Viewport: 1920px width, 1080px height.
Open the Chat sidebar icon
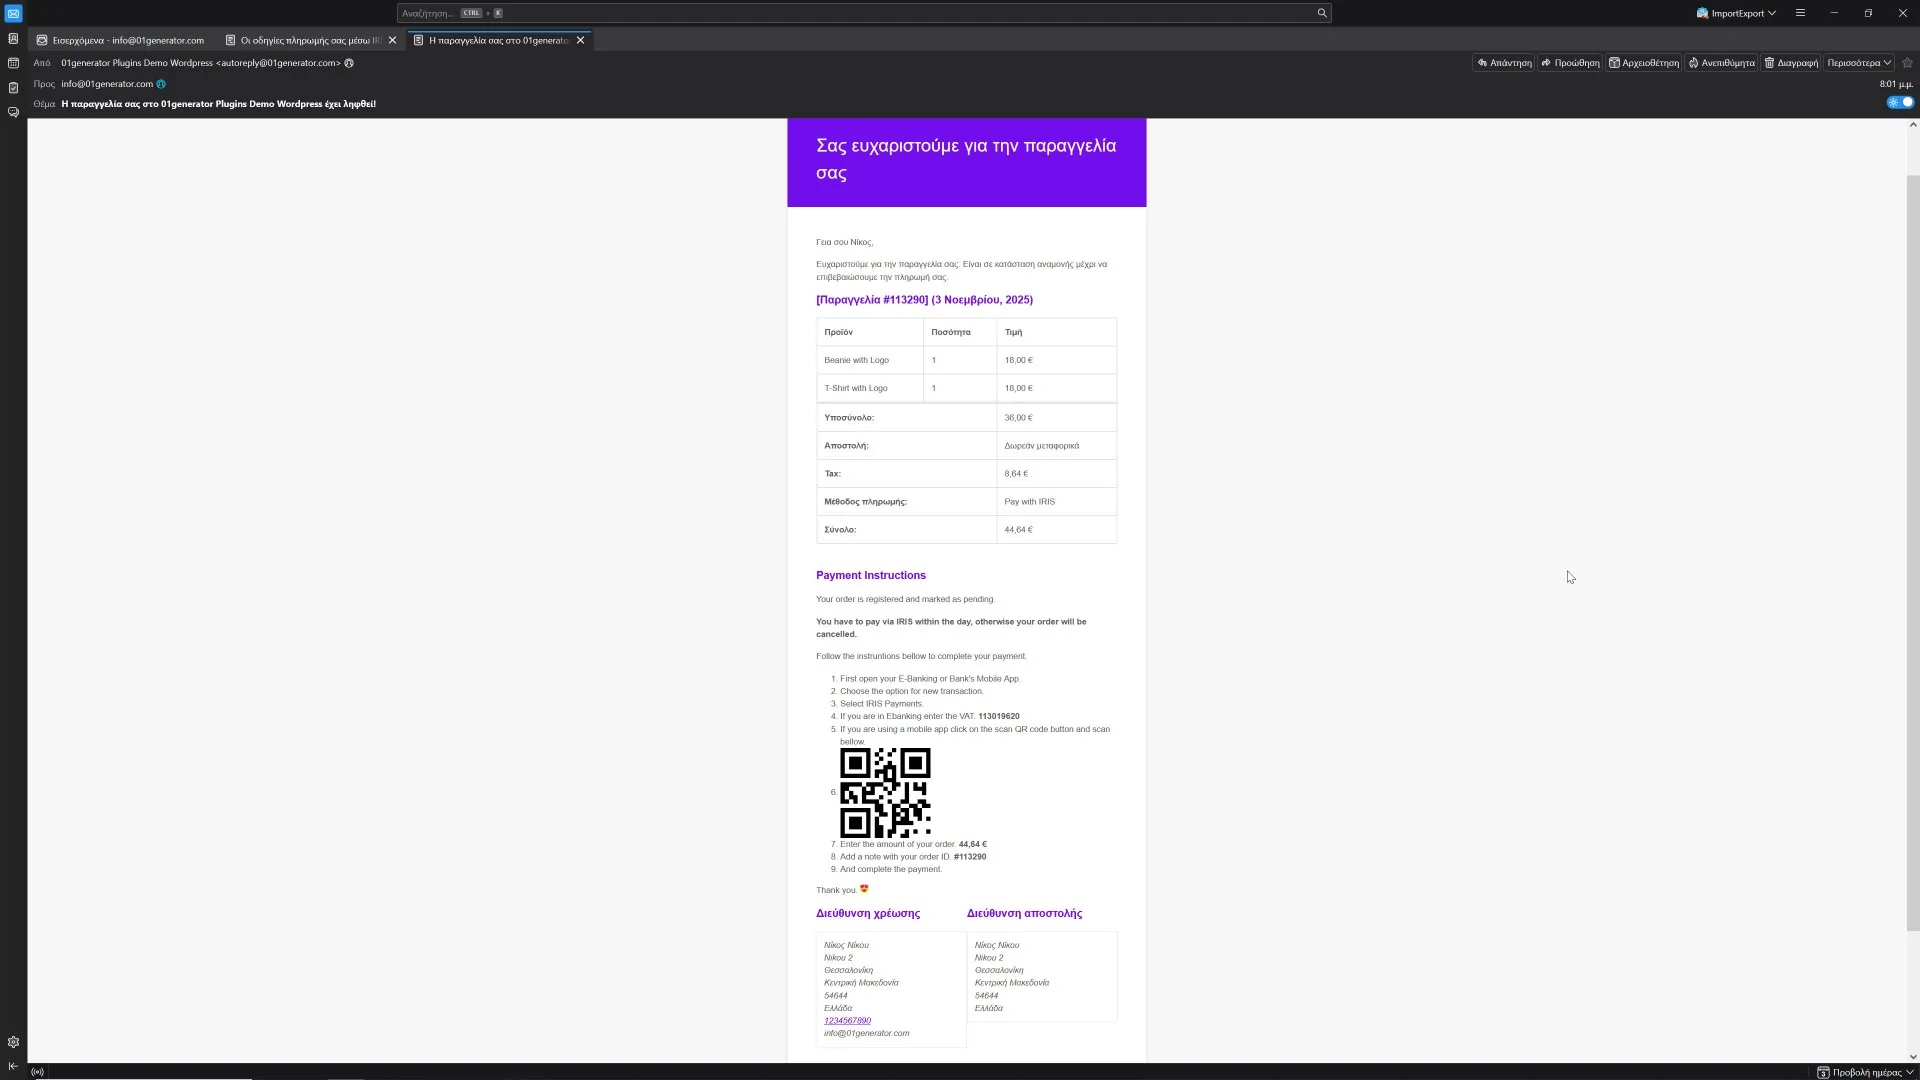click(x=13, y=112)
